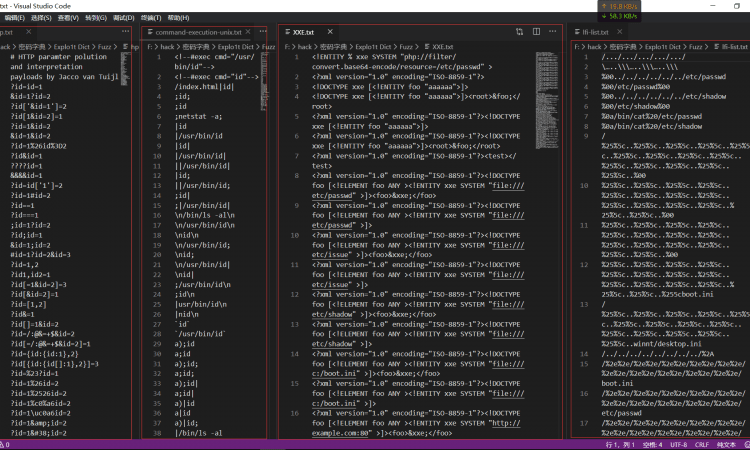Click the file icon on XXE.txt tab

tap(287, 32)
